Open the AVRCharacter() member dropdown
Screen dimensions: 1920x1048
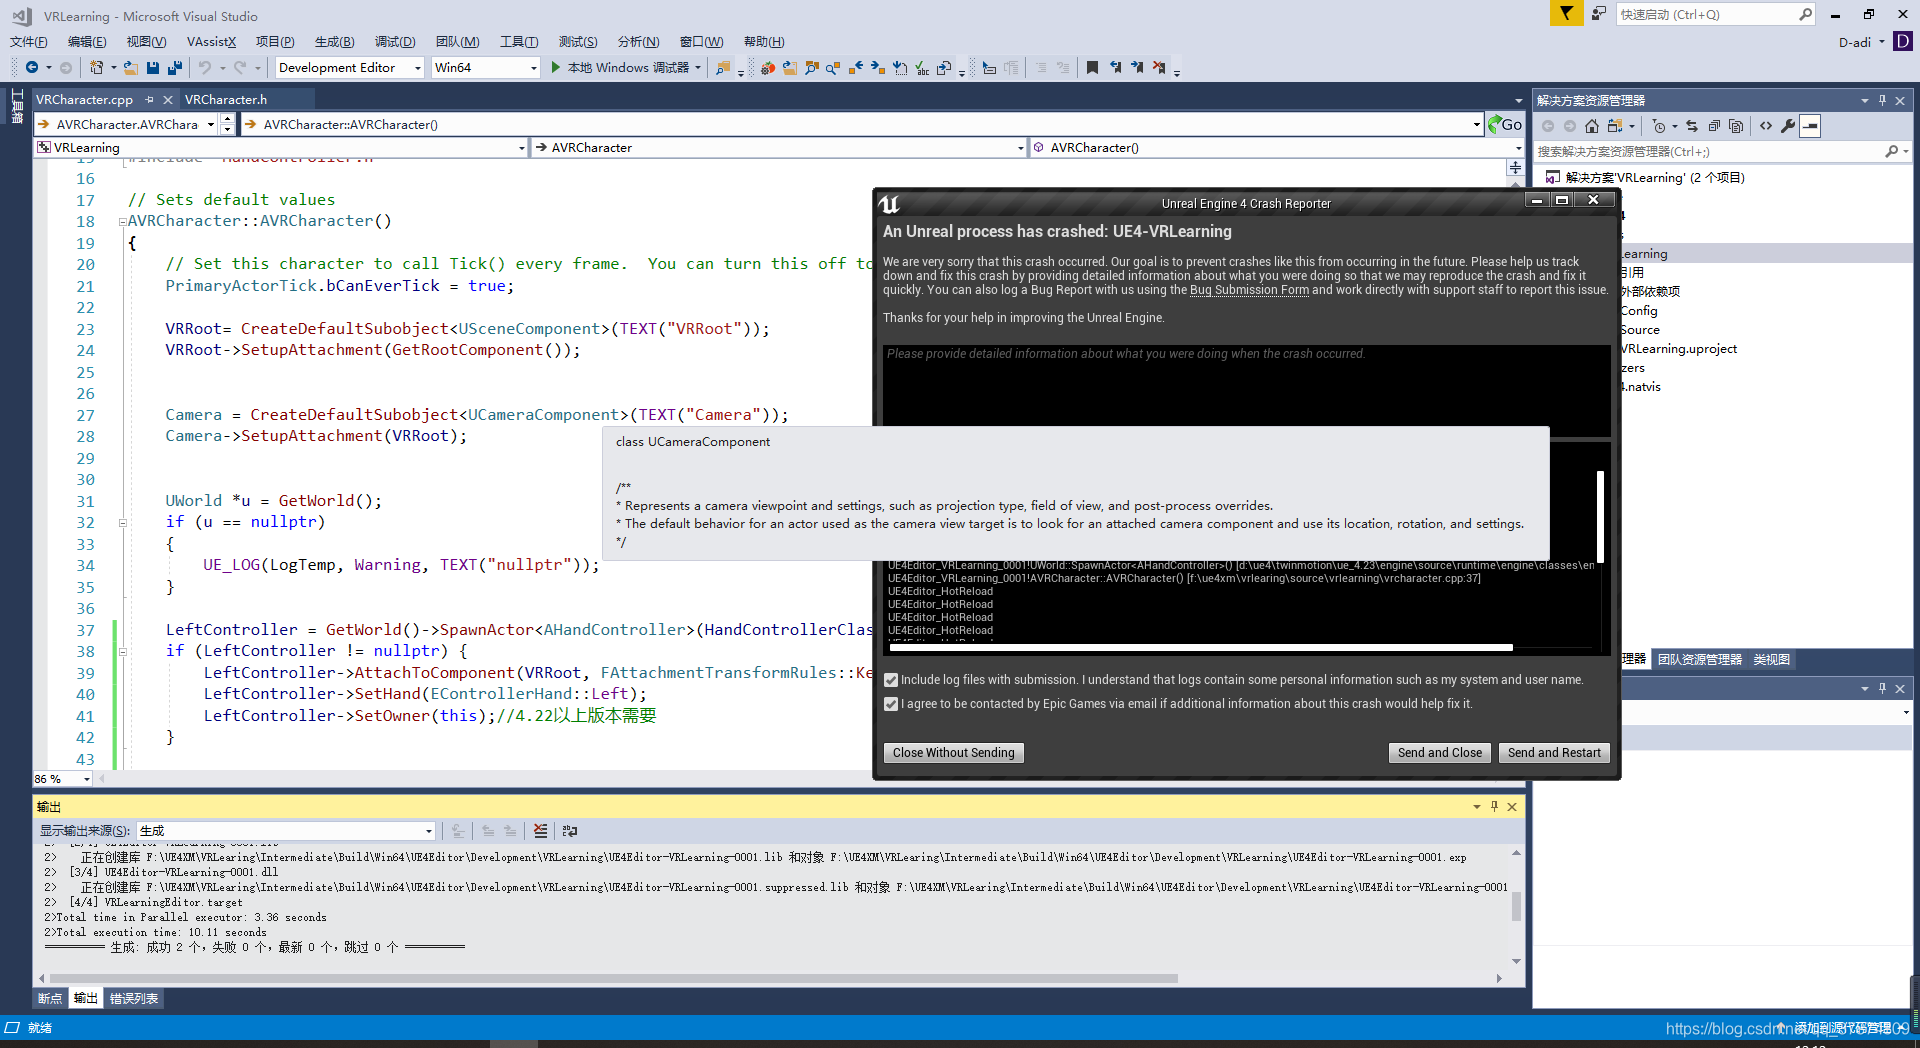click(1518, 147)
